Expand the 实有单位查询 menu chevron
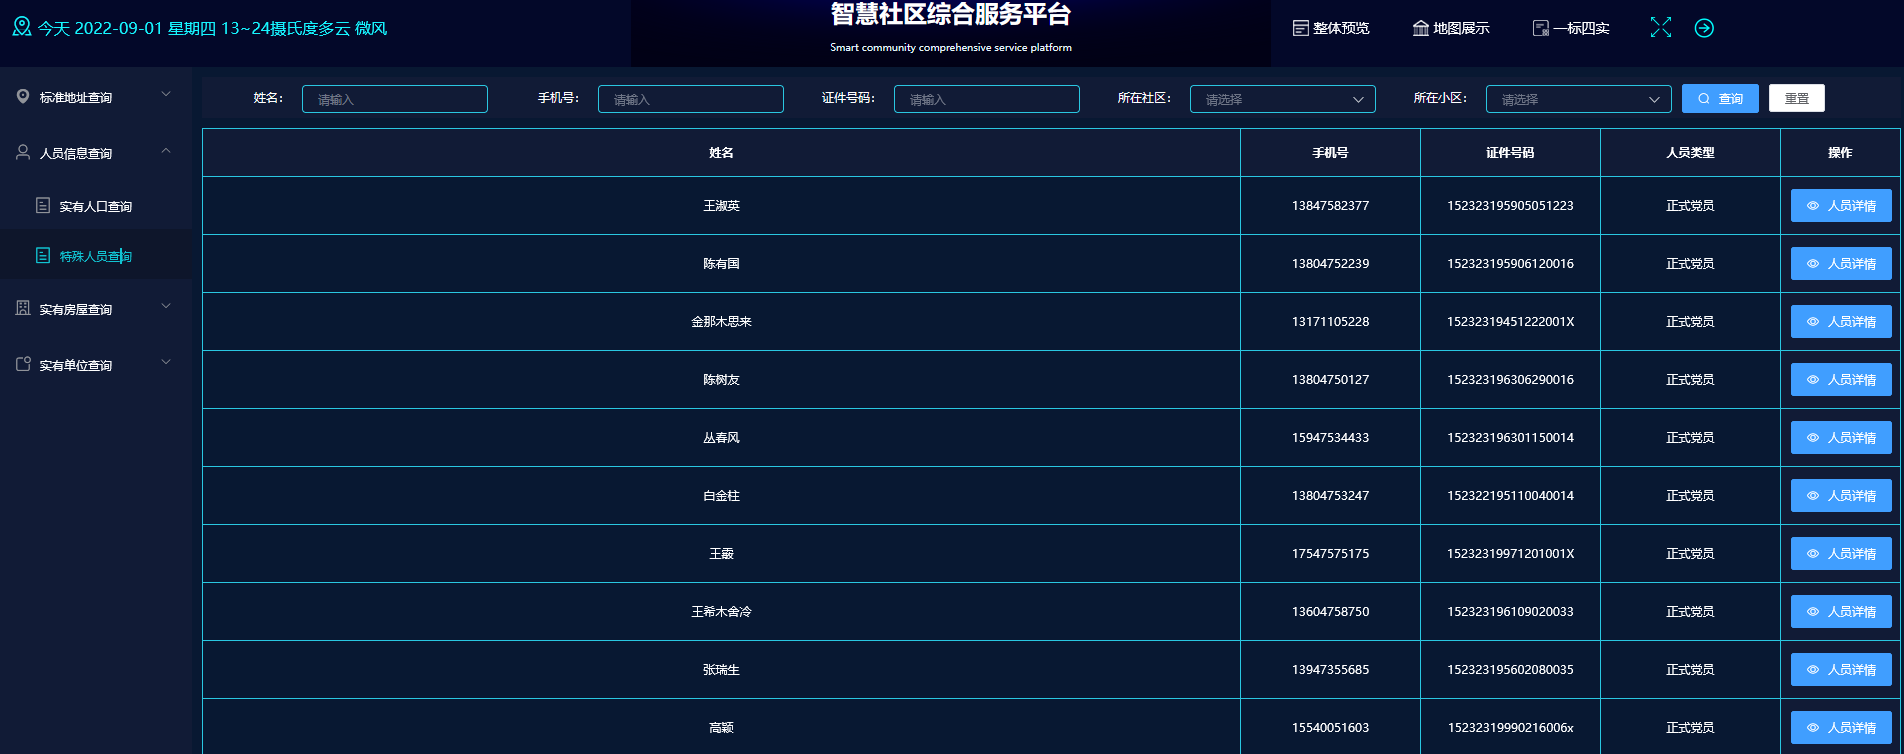This screenshot has width=1904, height=754. [166, 363]
